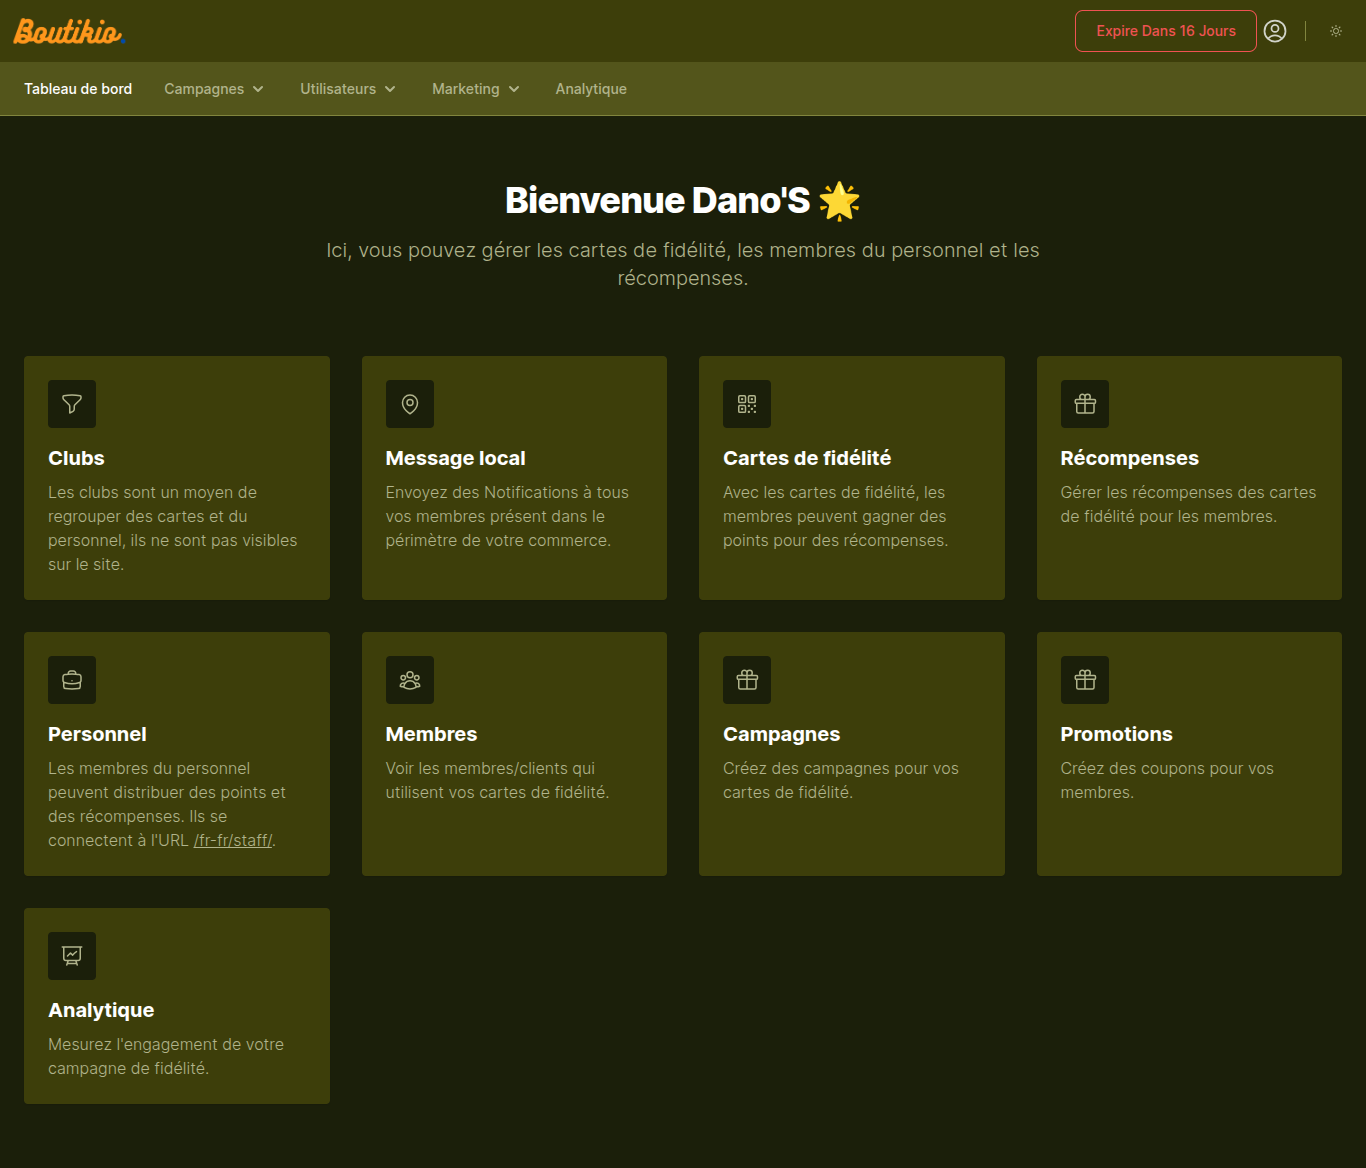Click the Récompenses gift icon
1366x1168 pixels.
pyautogui.click(x=1085, y=404)
